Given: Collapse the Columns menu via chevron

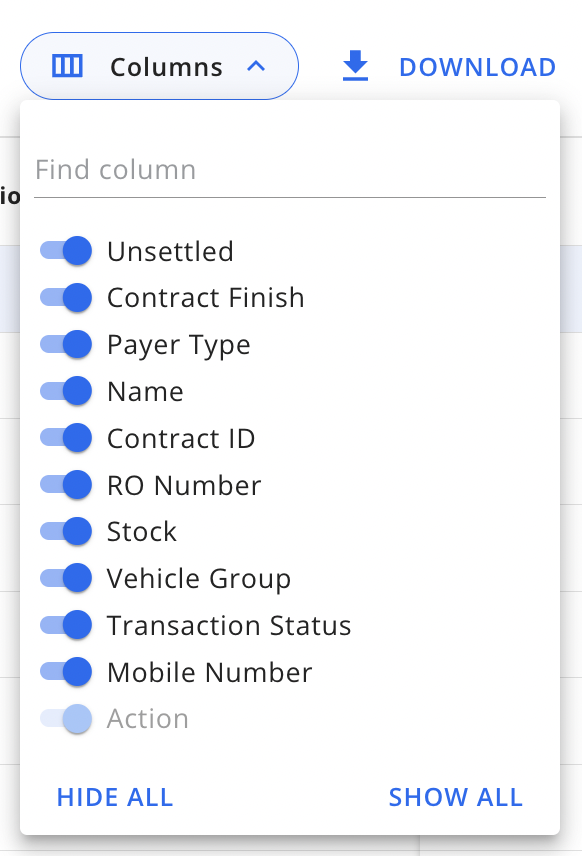Looking at the screenshot, I should 256,67.
